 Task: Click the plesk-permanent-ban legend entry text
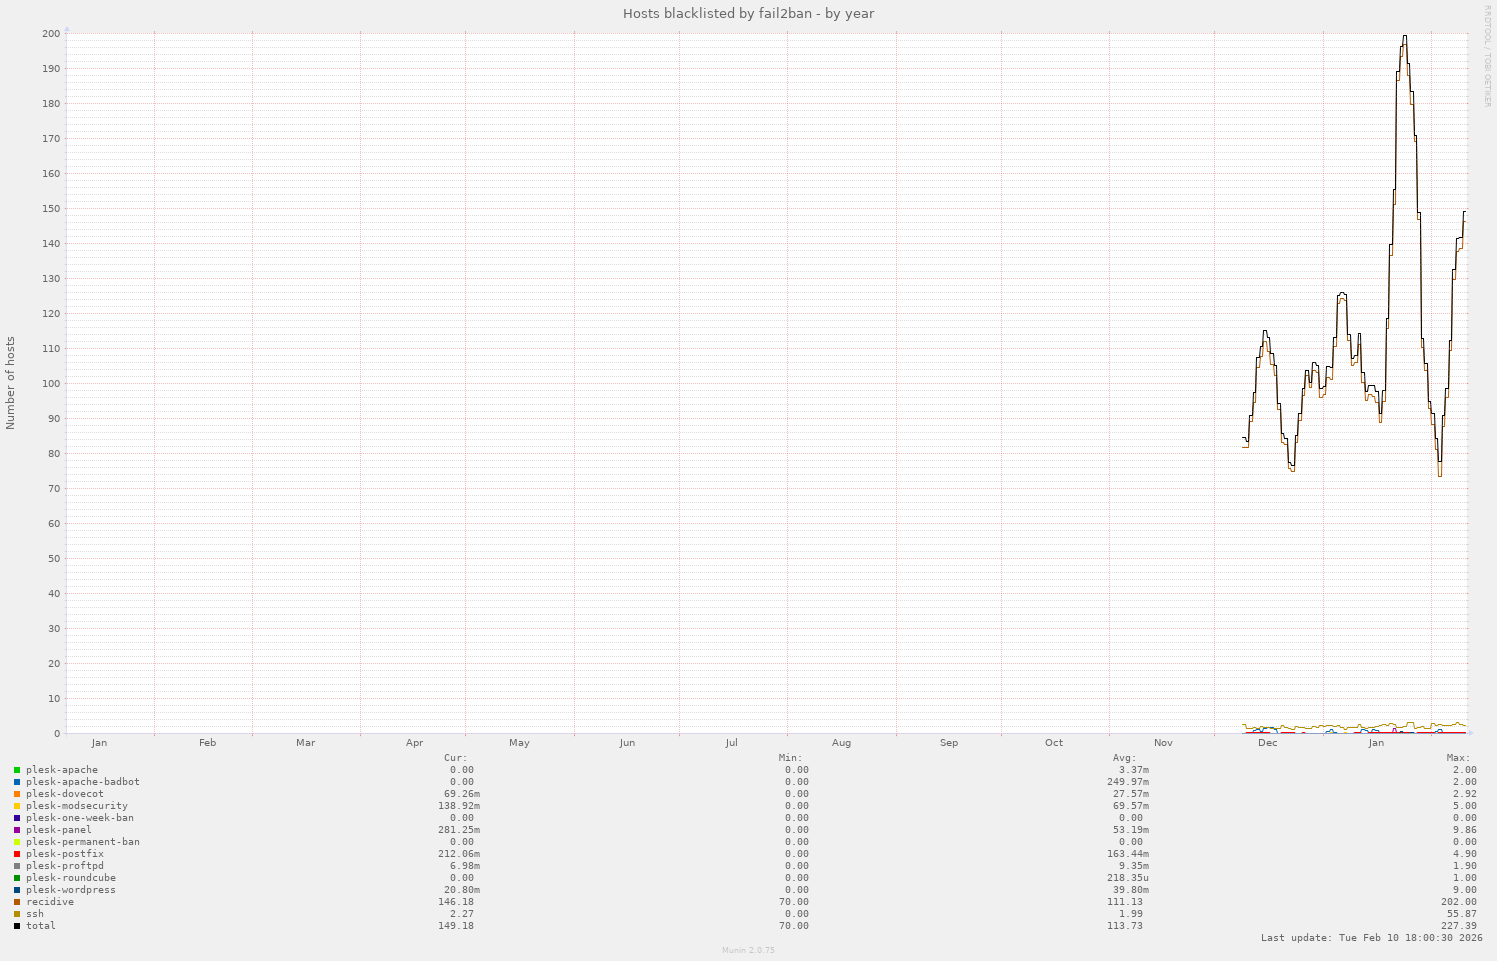pos(83,842)
